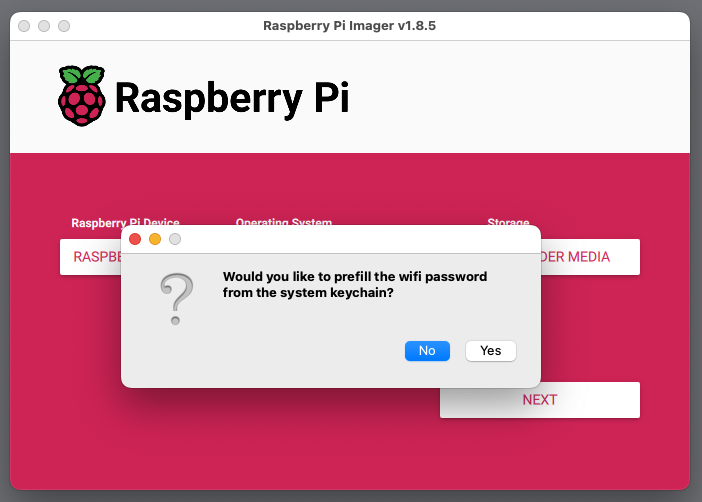Click the large 'Raspberry Pi' heading text

(232, 99)
